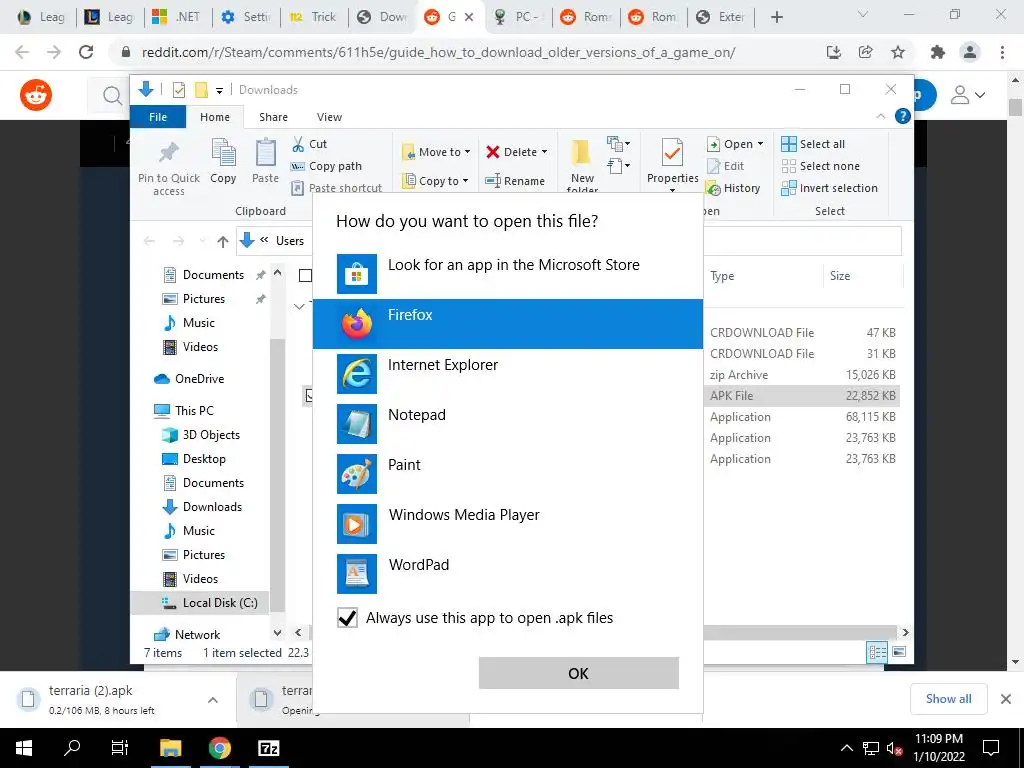The image size is (1024, 768).
Task: Open Local Disk (C:) in sidebar
Action: pyautogui.click(x=210, y=603)
